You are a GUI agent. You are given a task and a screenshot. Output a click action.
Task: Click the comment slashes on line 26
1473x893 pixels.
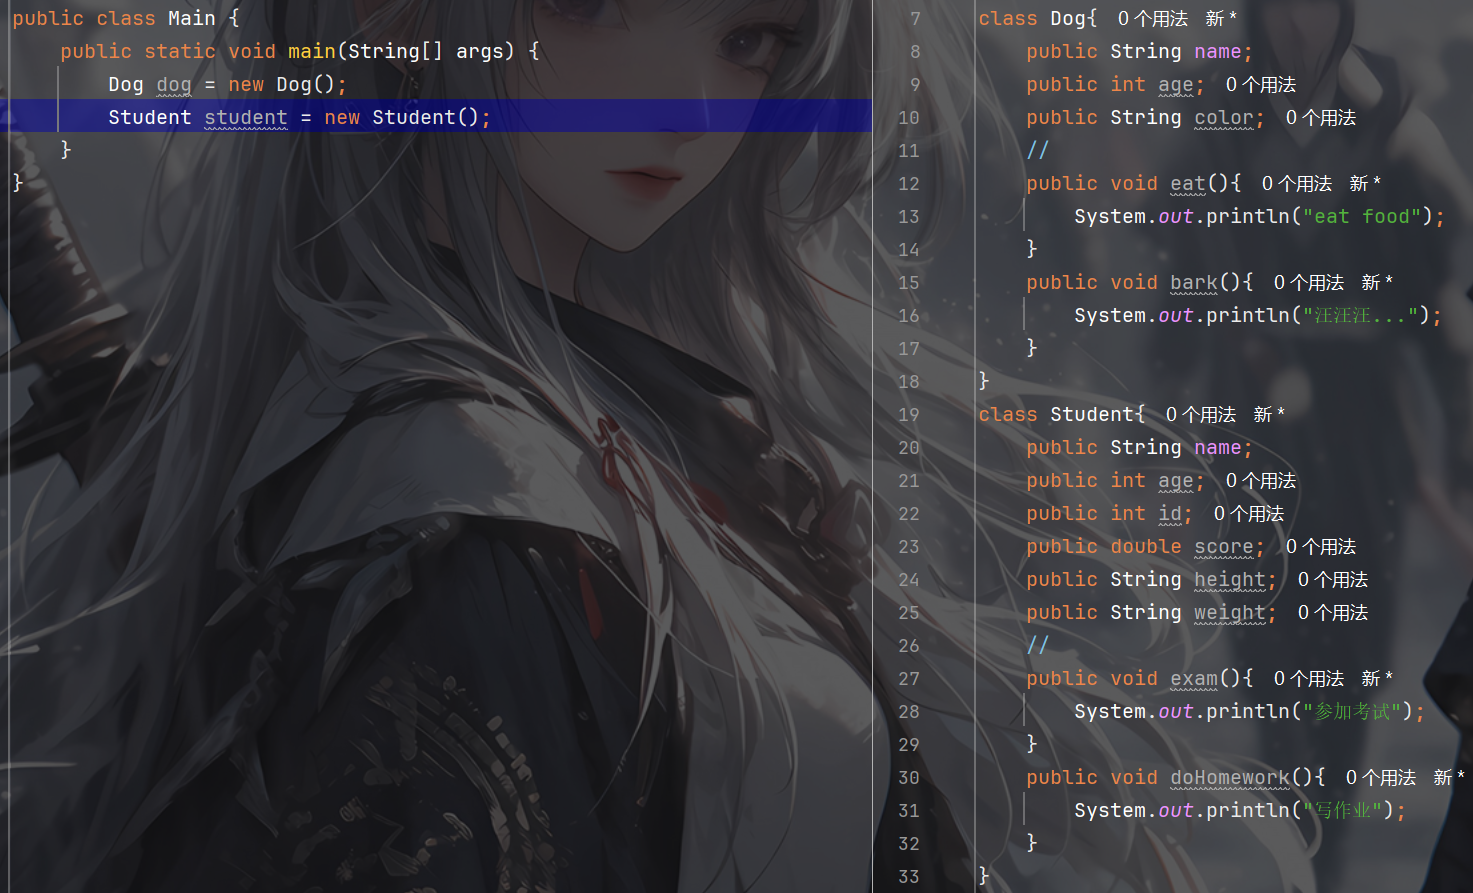click(x=1038, y=645)
